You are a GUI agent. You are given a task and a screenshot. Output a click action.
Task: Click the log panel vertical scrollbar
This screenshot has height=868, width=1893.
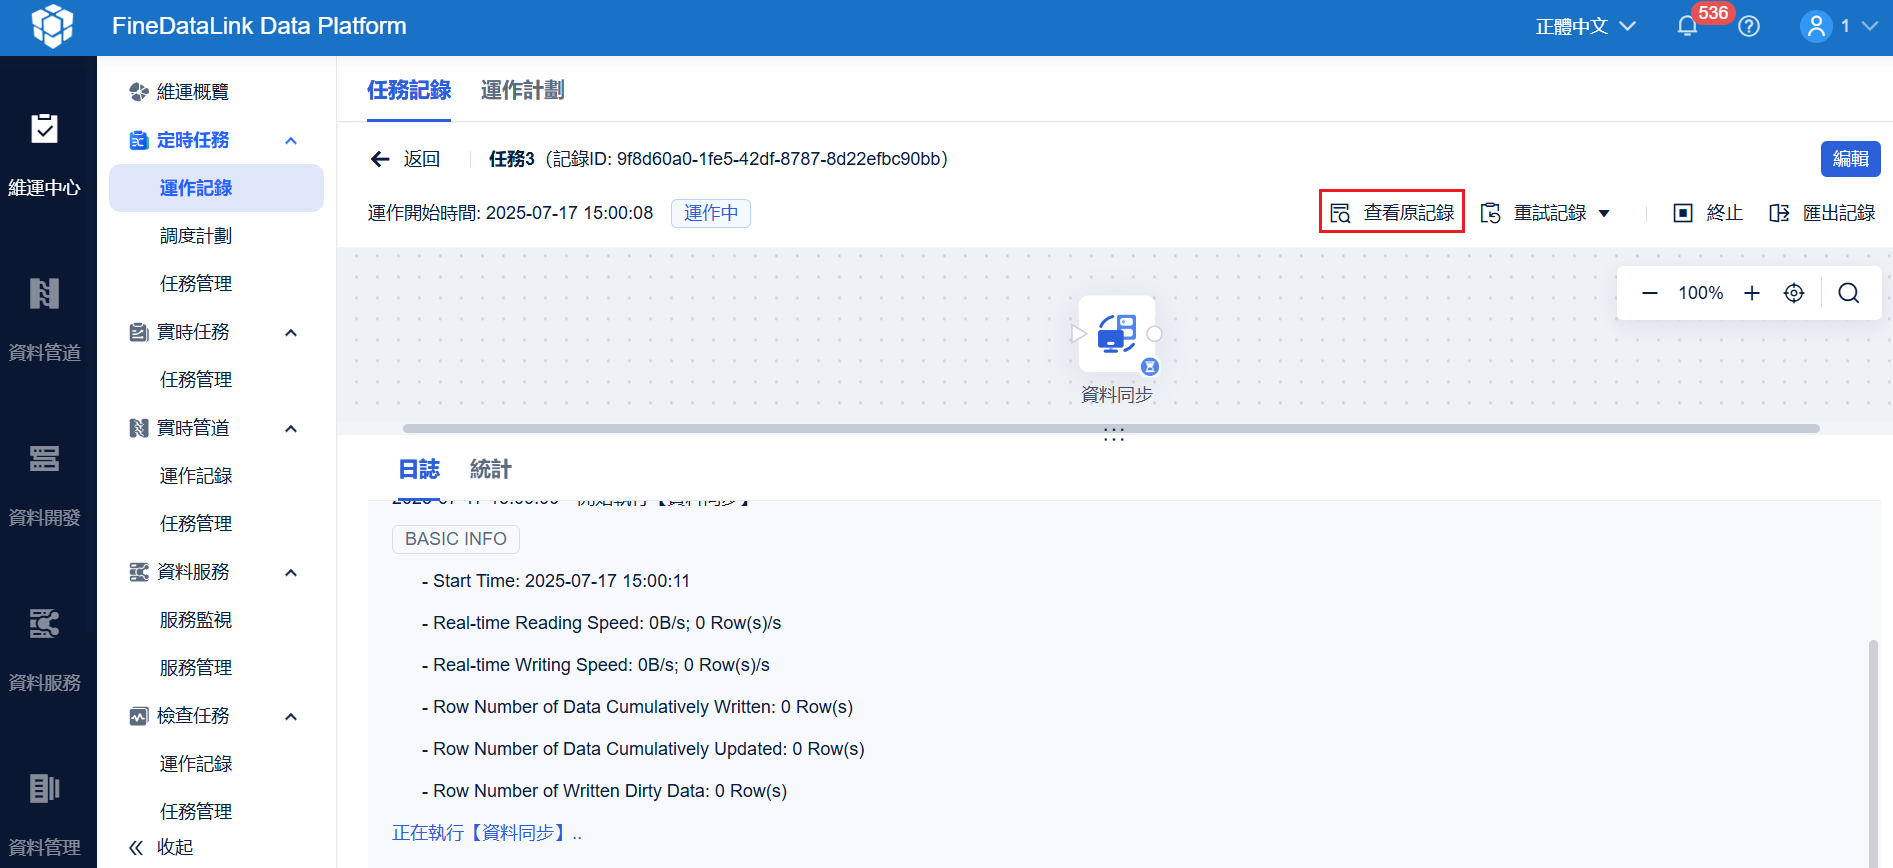pyautogui.click(x=1873, y=752)
